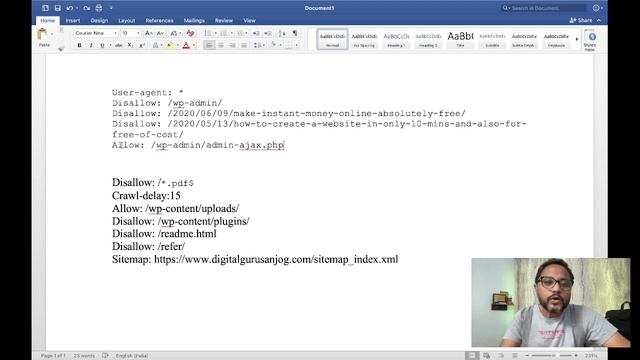This screenshot has height=360, width=640.
Task: Click English (India) language in status bar
Action: 131,356
